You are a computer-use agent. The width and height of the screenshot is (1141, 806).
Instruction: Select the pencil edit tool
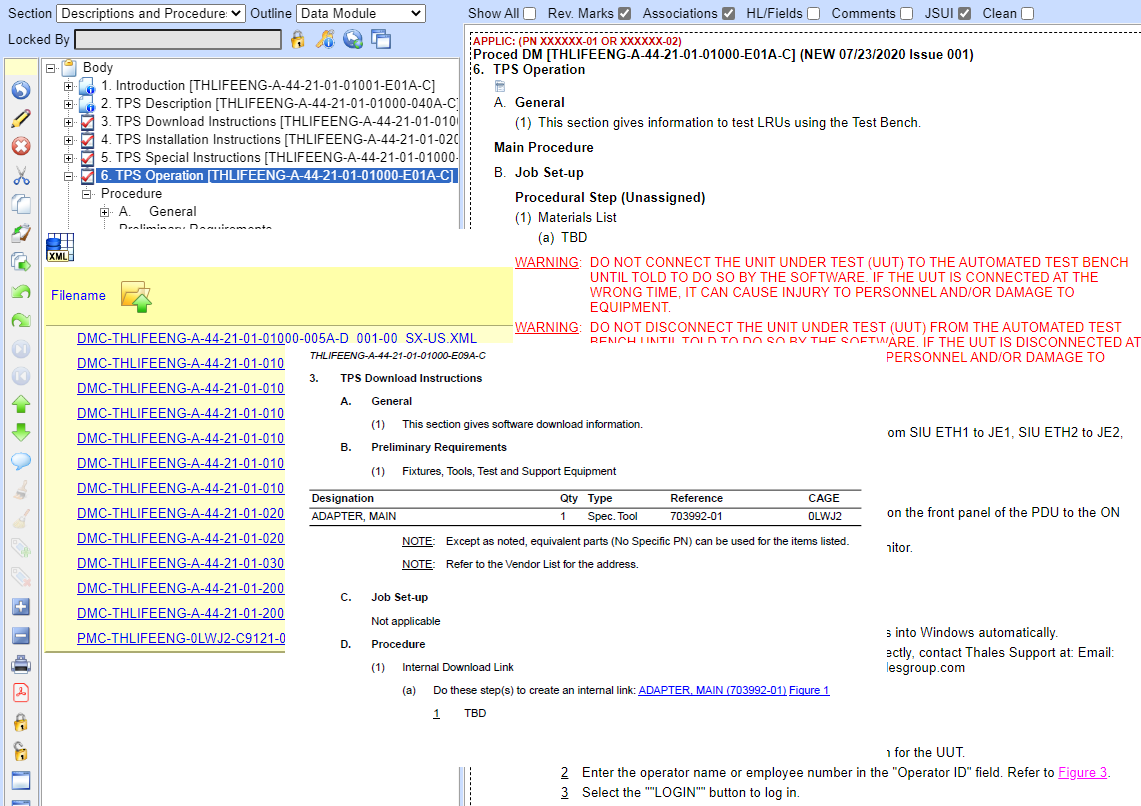(x=21, y=119)
